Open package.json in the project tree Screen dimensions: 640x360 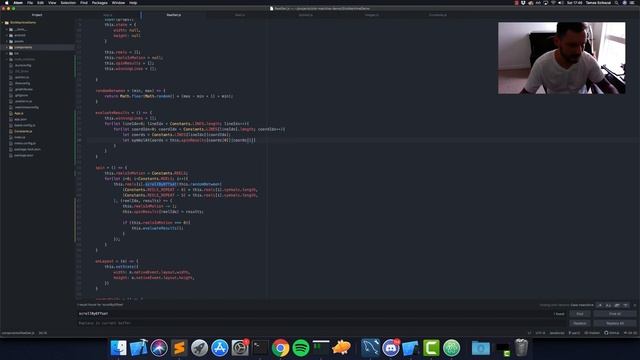[24, 155]
